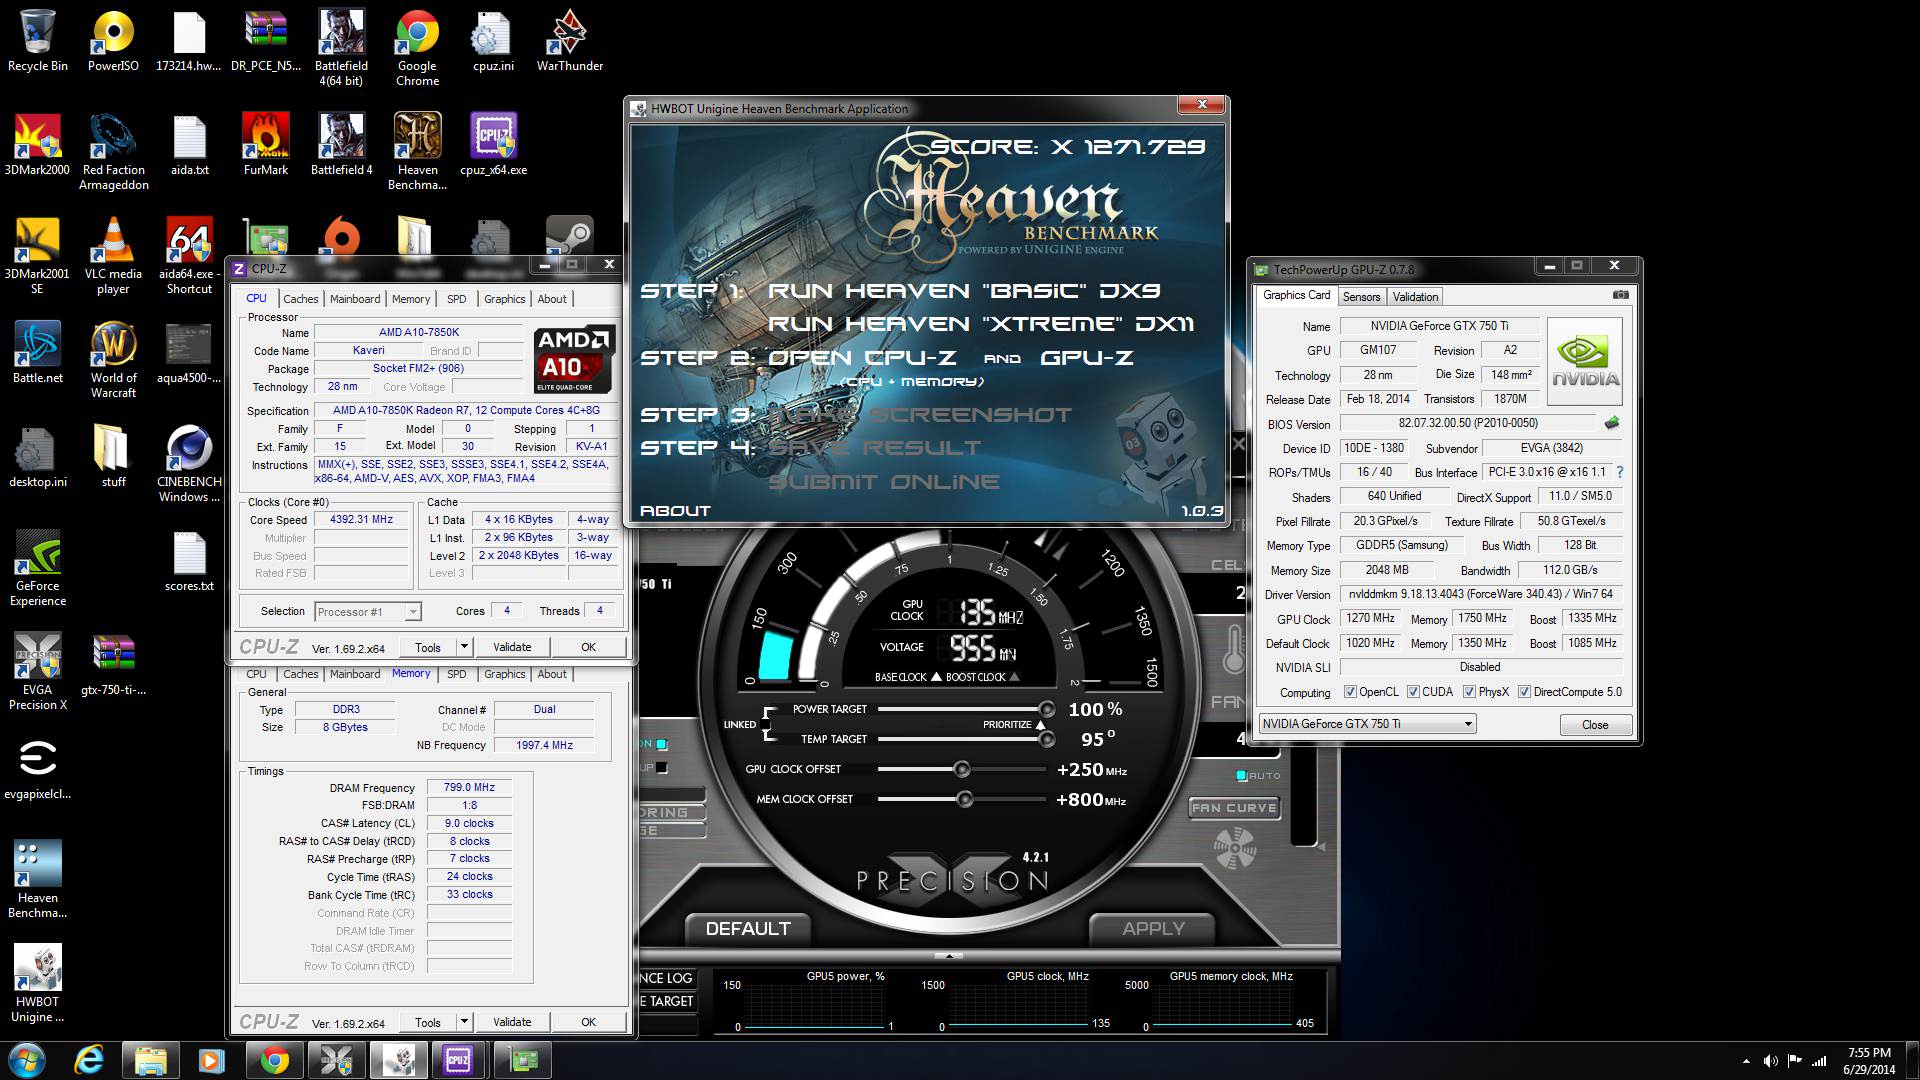This screenshot has width=1920, height=1080.
Task: Toggle the PhysX checkbox in GPU-Z
Action: [1469, 692]
